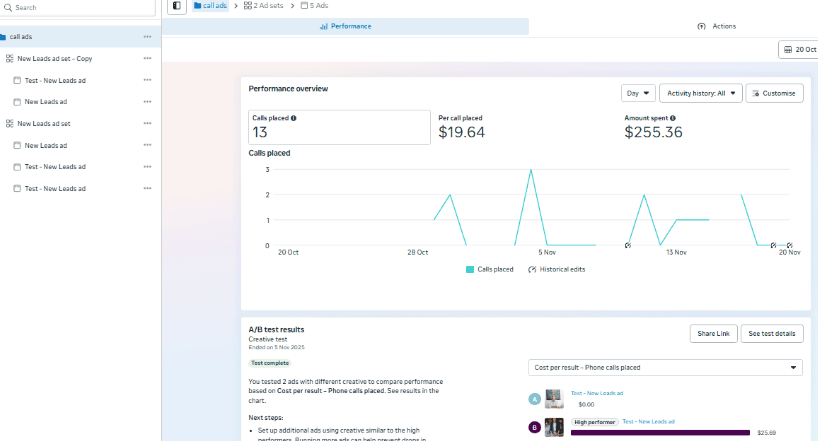Open options menu for New Leads ad set - Copy
Viewport: 834px width, 441px height.
147,59
